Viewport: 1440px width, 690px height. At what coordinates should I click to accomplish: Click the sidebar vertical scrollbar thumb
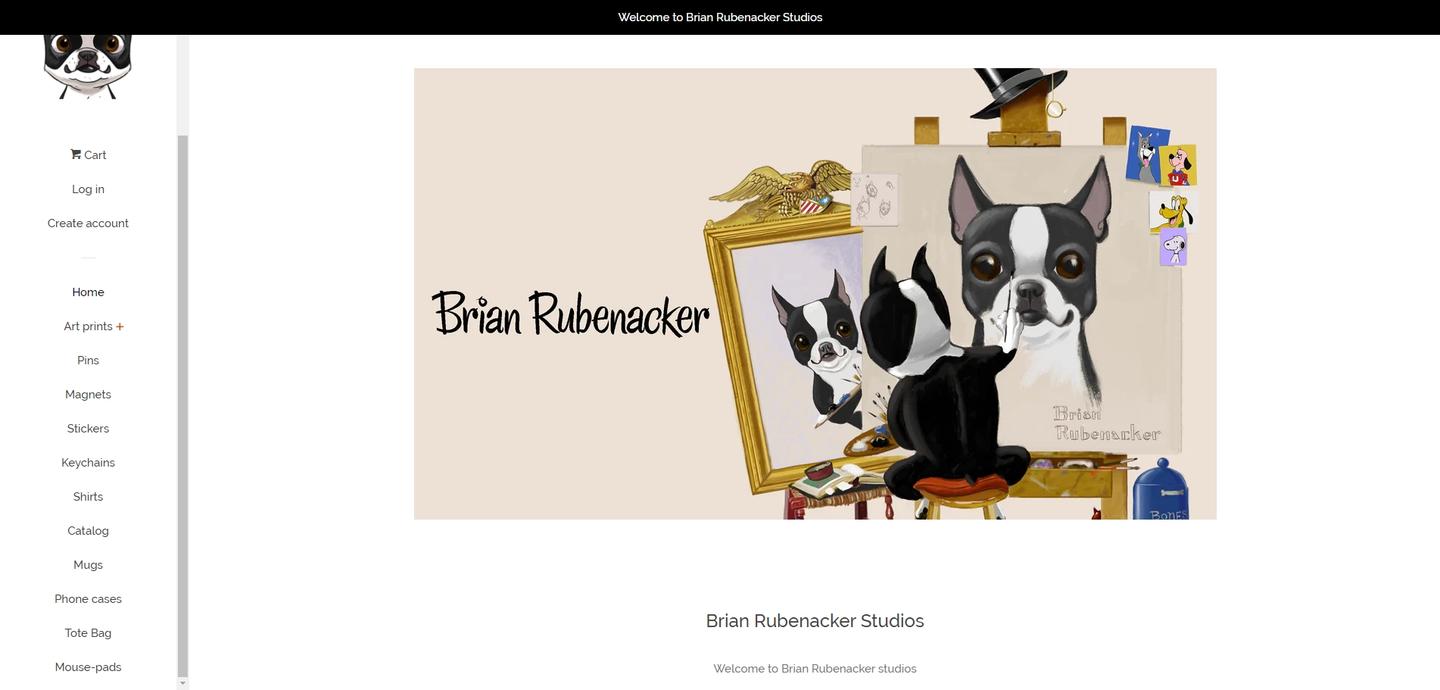click(x=182, y=405)
